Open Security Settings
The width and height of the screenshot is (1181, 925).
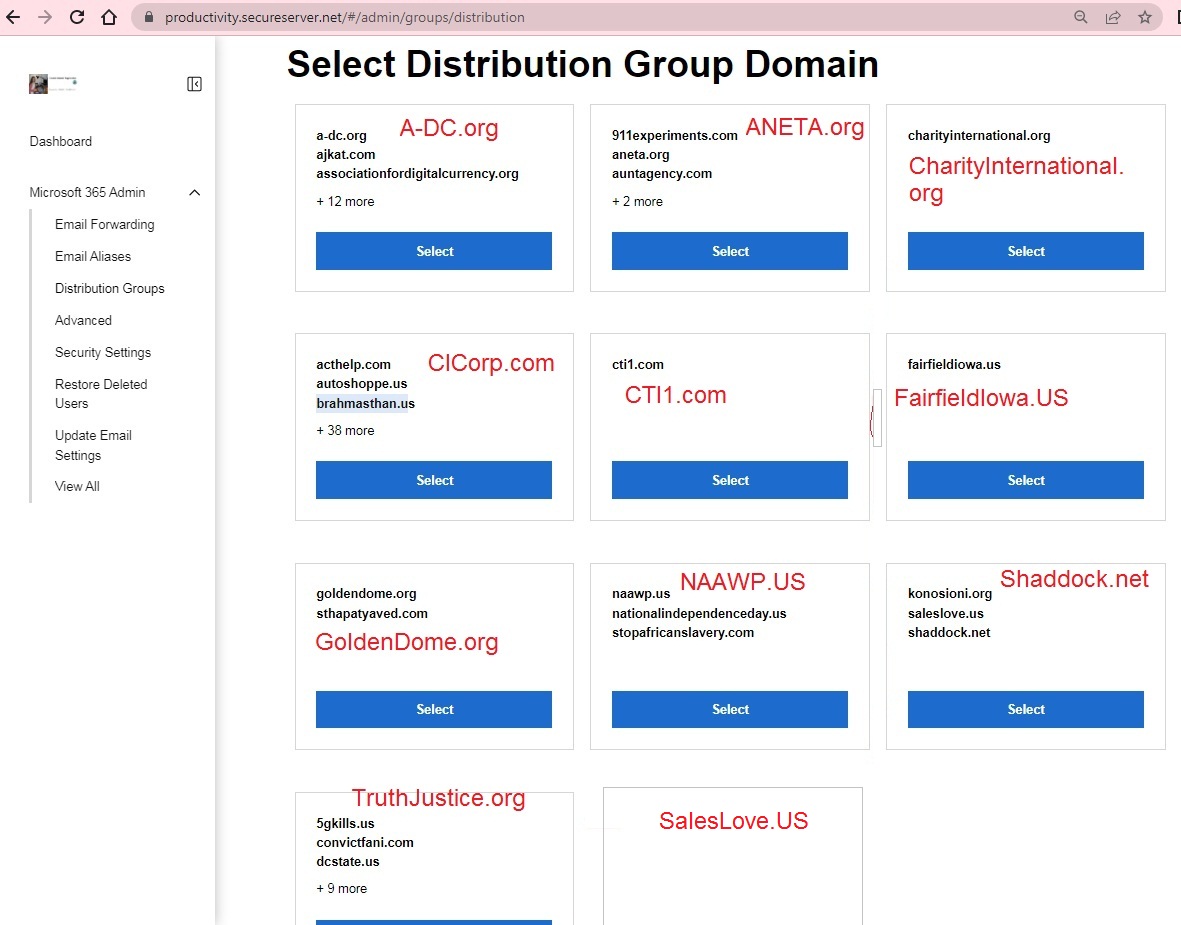point(103,353)
